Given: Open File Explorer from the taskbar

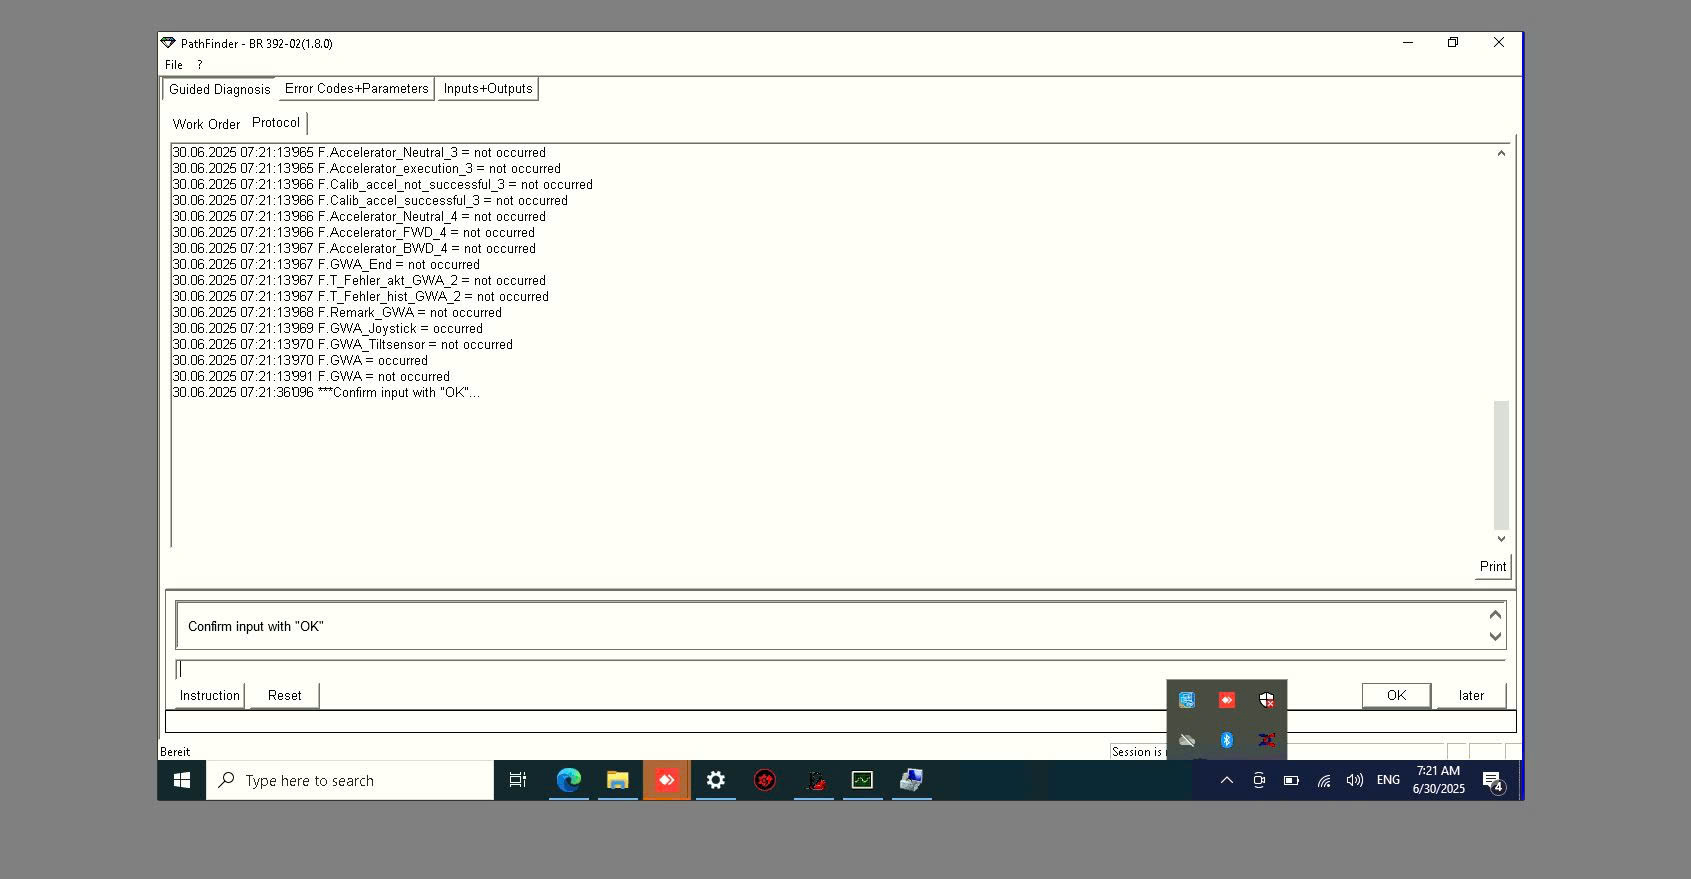Looking at the screenshot, I should (x=617, y=780).
